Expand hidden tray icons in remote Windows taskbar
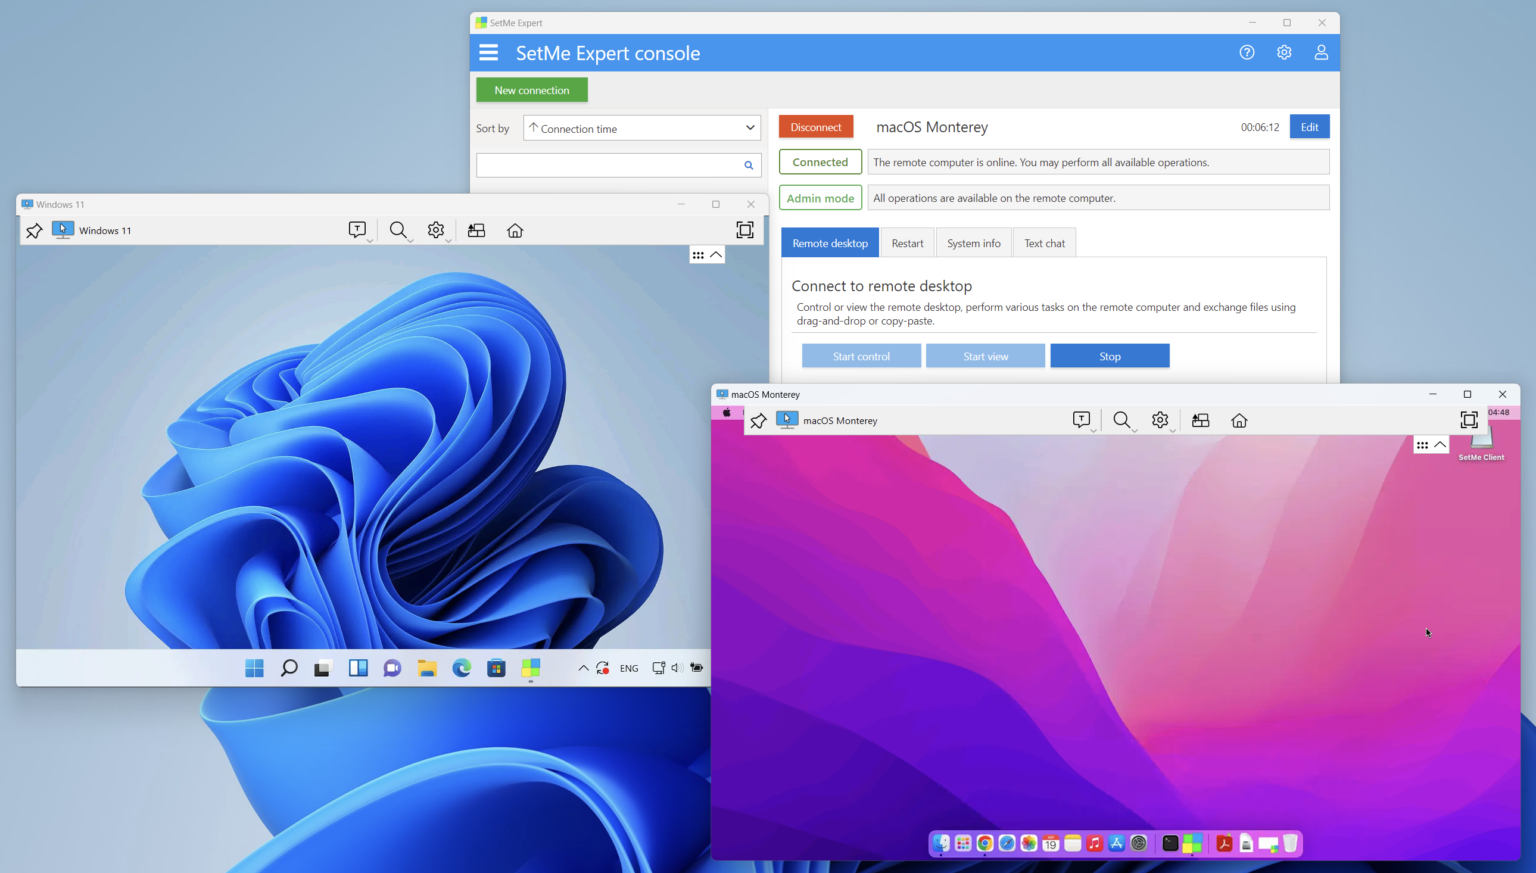 (583, 668)
